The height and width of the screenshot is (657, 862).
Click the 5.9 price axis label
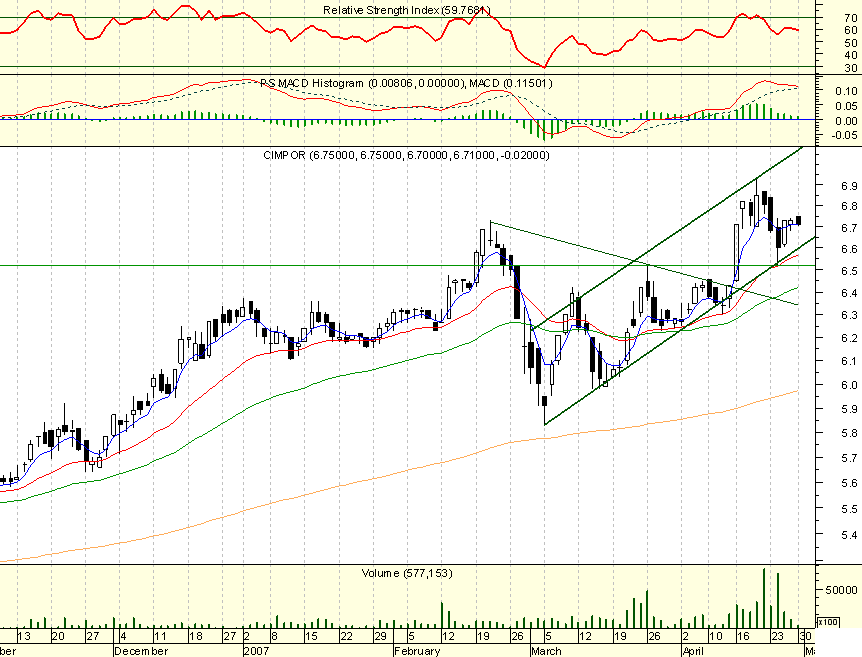(x=849, y=410)
